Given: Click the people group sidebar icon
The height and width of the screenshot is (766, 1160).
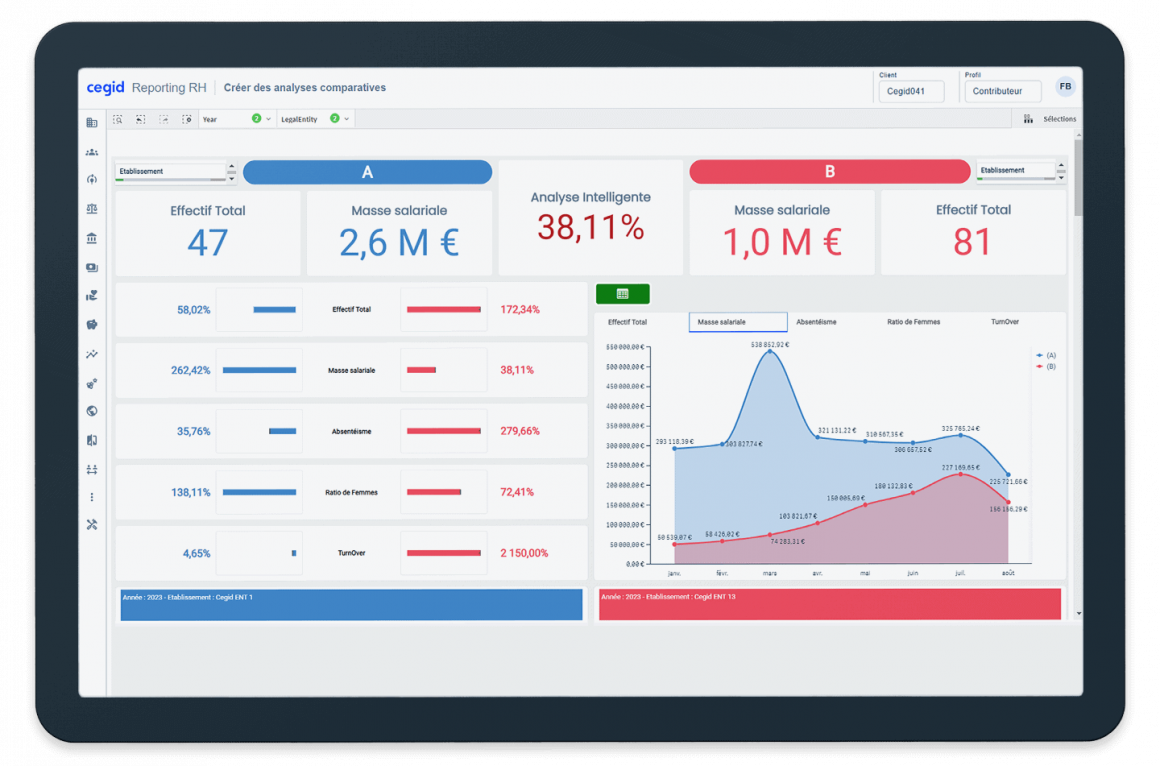Looking at the screenshot, I should pos(92,152).
